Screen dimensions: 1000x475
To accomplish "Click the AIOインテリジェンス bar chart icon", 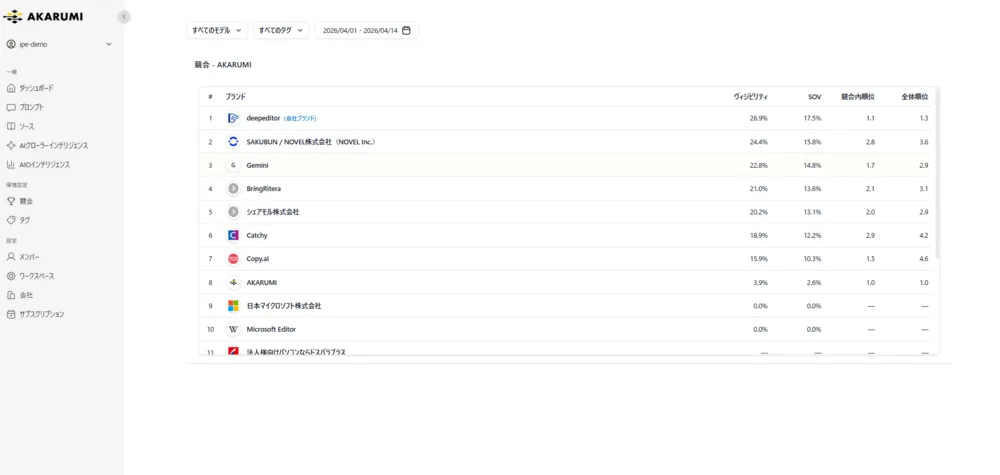I will pyautogui.click(x=11, y=164).
